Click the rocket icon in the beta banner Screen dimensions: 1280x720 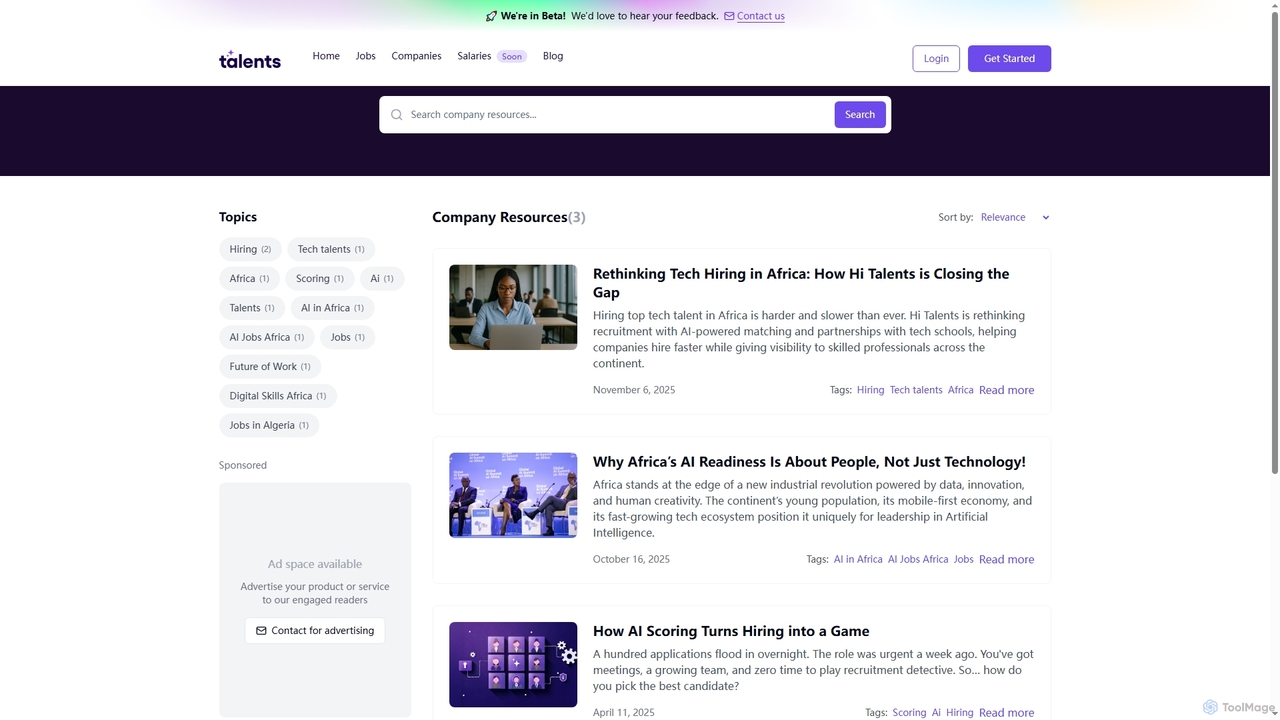(x=491, y=16)
